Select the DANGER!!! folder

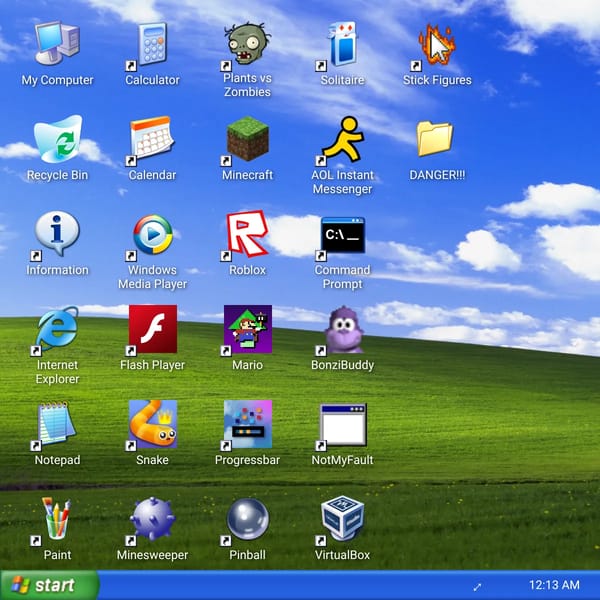click(x=435, y=139)
